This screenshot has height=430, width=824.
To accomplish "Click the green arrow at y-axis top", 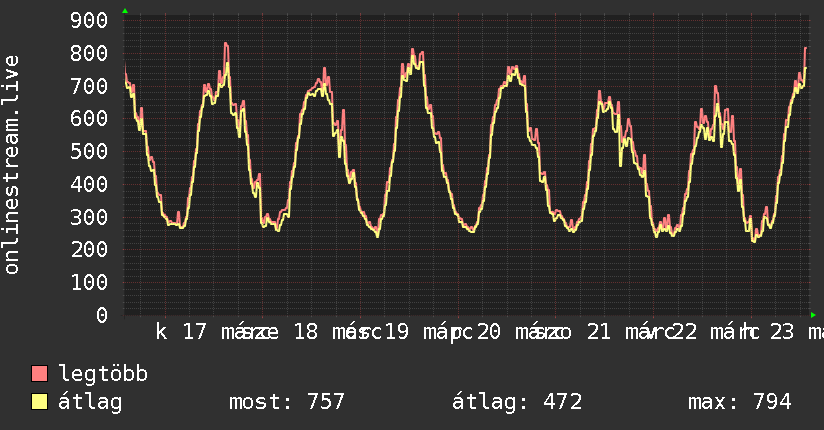I will pos(125,11).
